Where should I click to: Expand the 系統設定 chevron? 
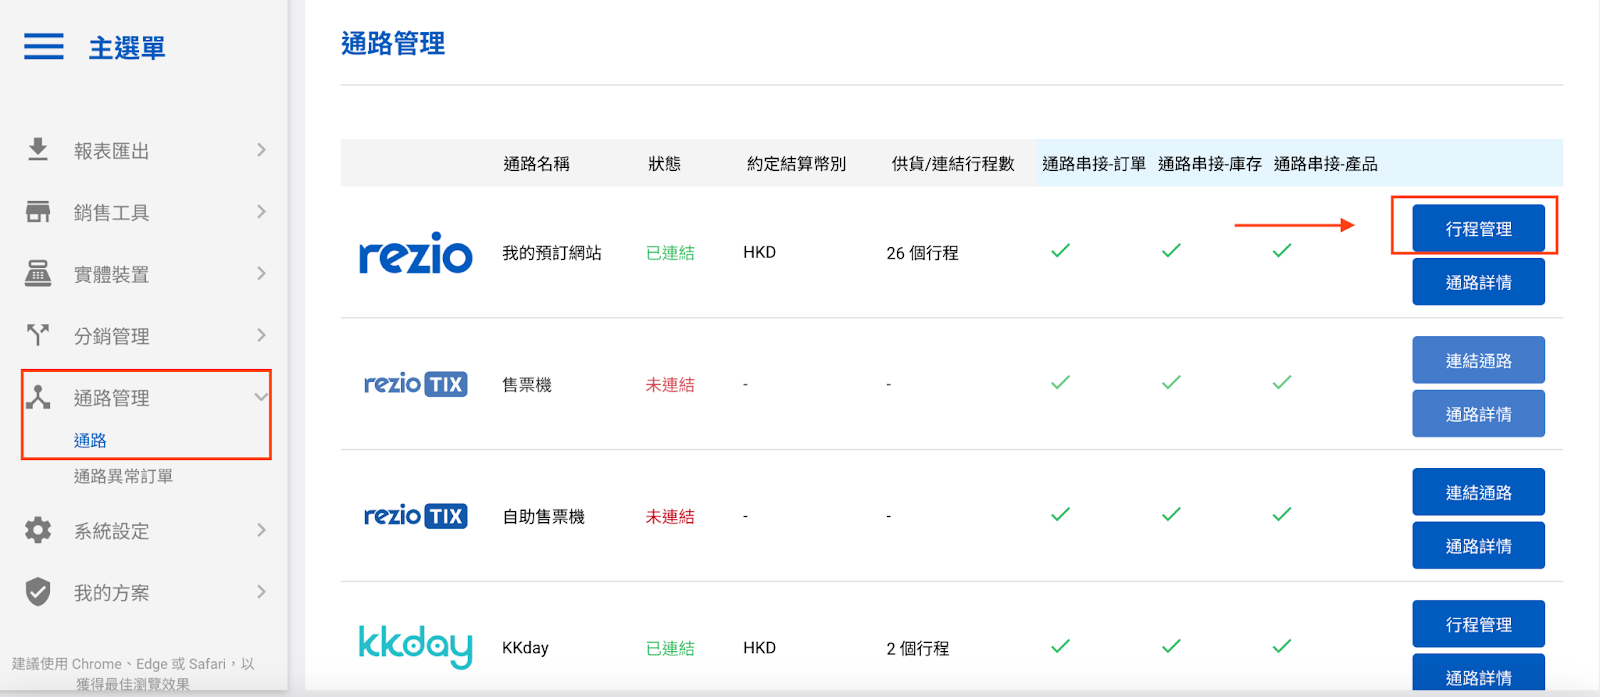coord(261,530)
